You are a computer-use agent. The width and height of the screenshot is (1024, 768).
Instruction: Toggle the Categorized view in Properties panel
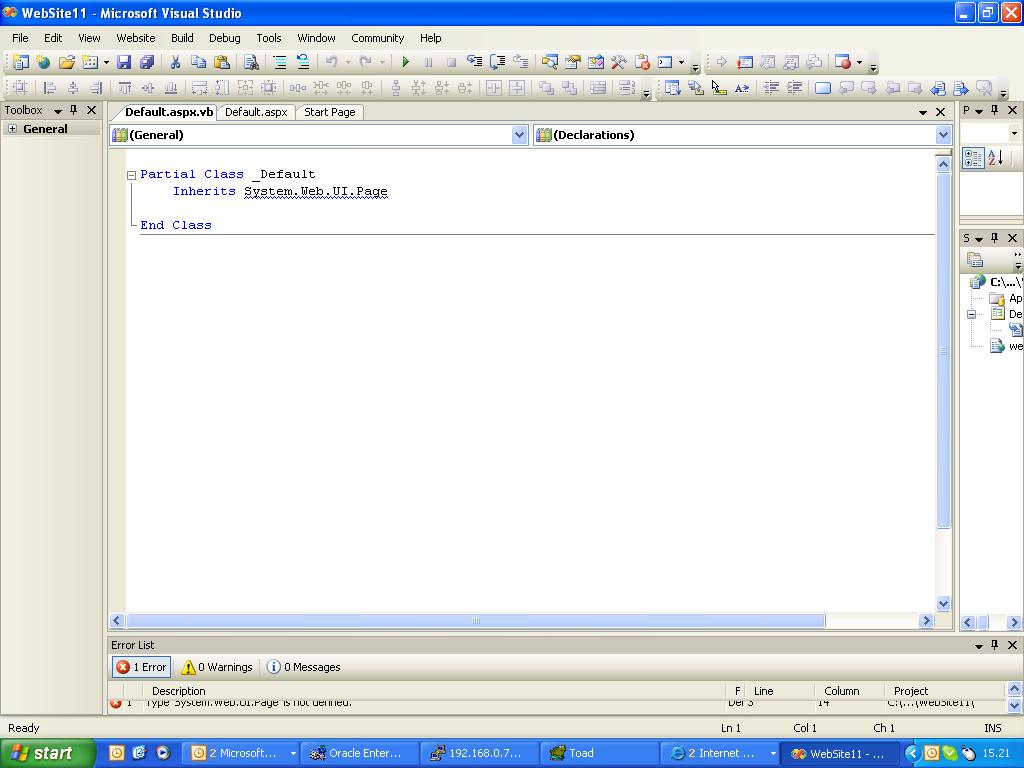(x=973, y=157)
